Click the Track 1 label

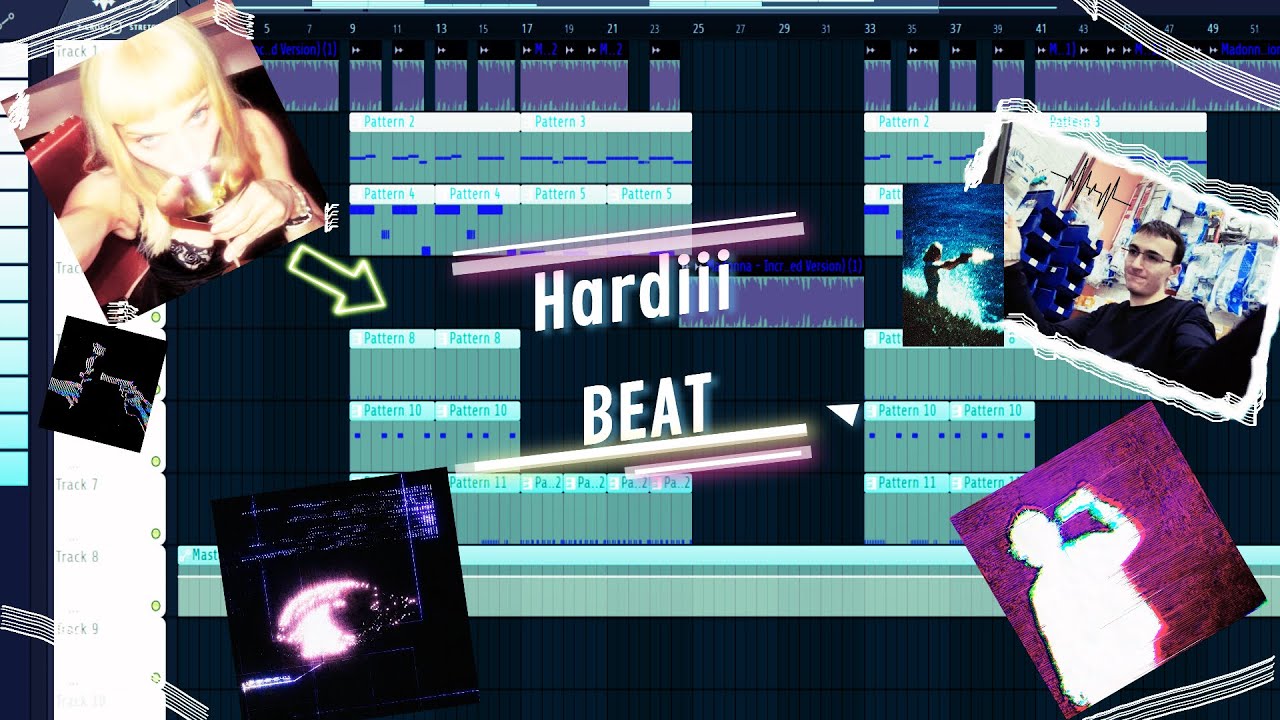(77, 50)
